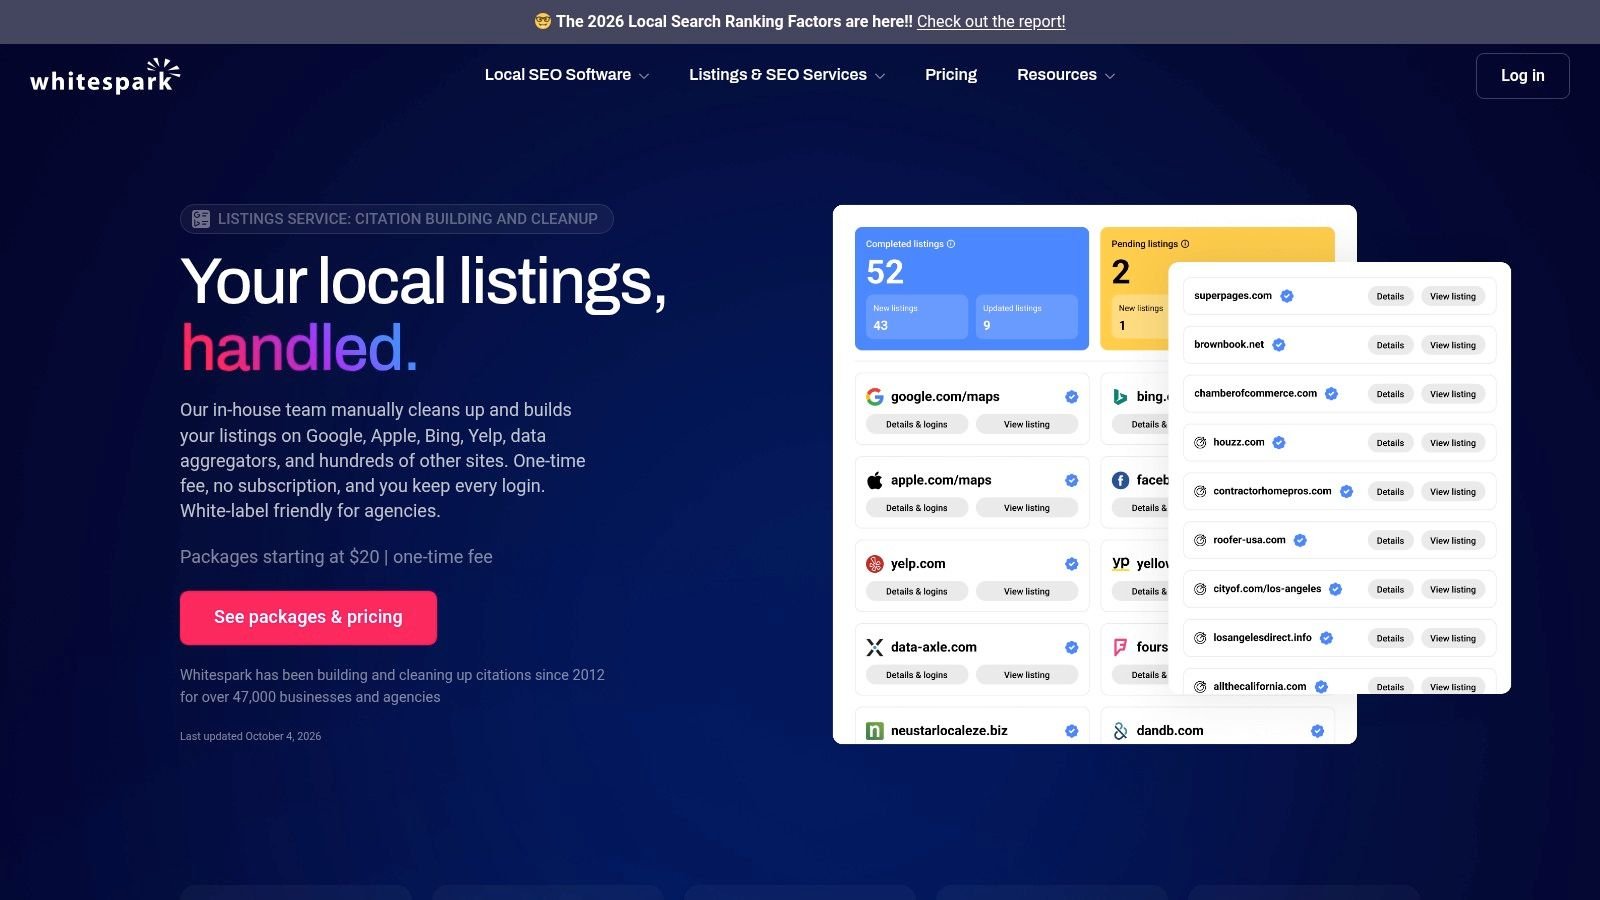Click the Facebook icon in listings
The width and height of the screenshot is (1600, 900).
click(1121, 480)
